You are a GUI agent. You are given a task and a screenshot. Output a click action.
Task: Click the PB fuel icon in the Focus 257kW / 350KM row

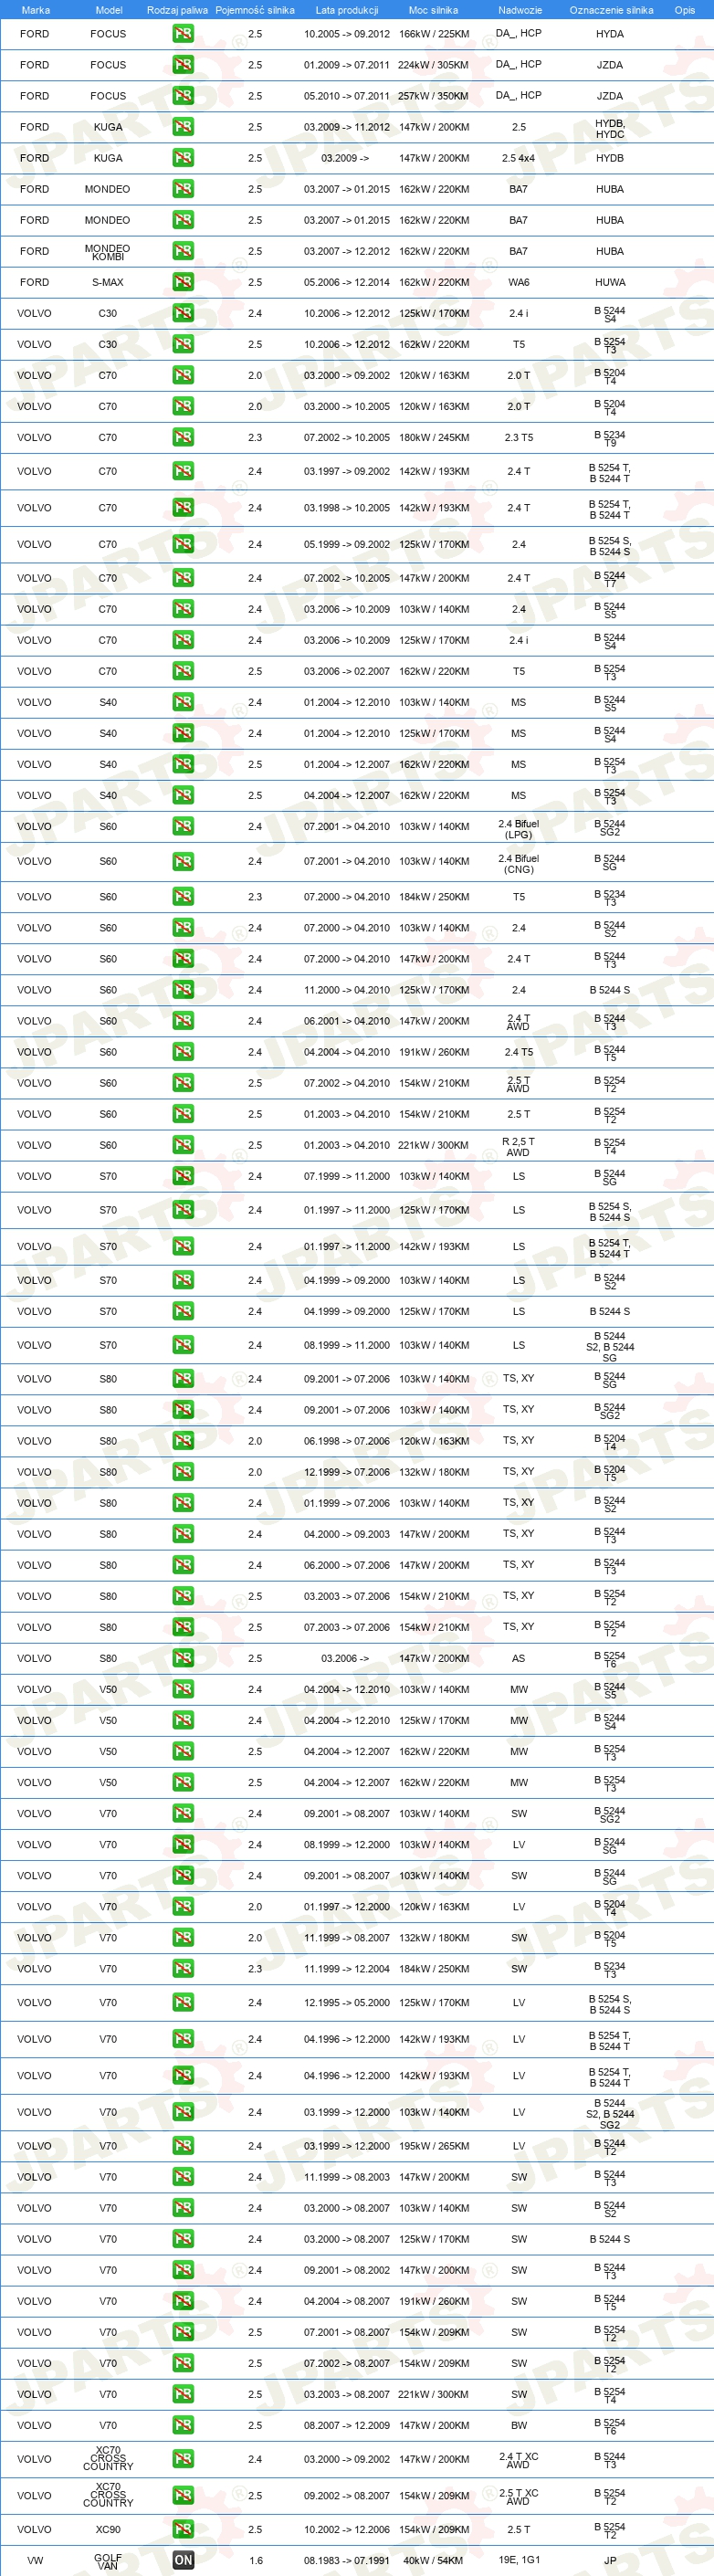(183, 96)
